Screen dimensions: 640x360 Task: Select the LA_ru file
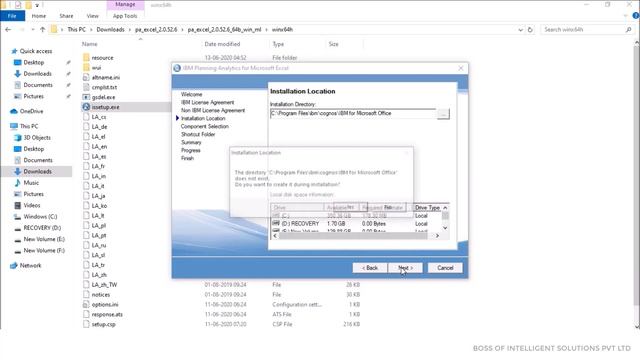coord(99,245)
